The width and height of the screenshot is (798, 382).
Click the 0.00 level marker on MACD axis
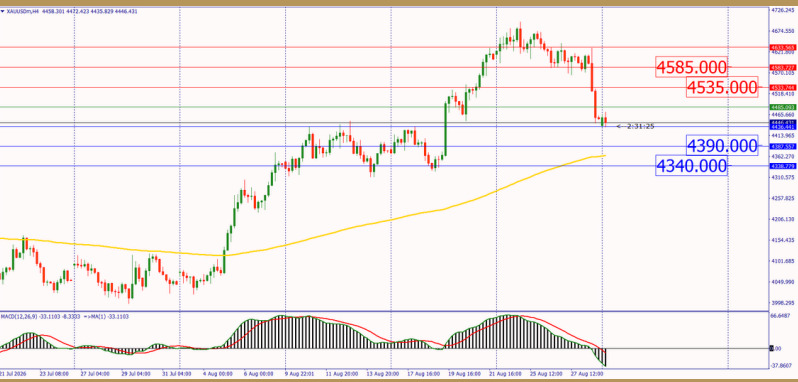[774, 348]
